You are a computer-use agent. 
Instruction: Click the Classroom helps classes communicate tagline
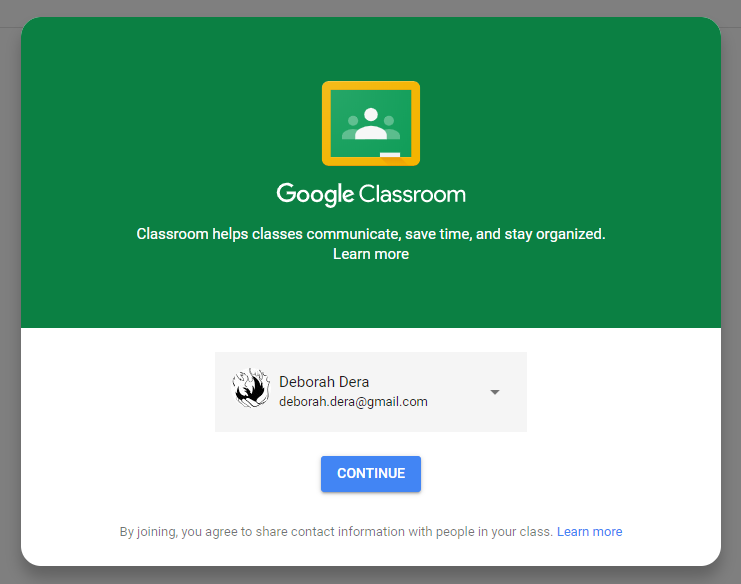coord(371,234)
